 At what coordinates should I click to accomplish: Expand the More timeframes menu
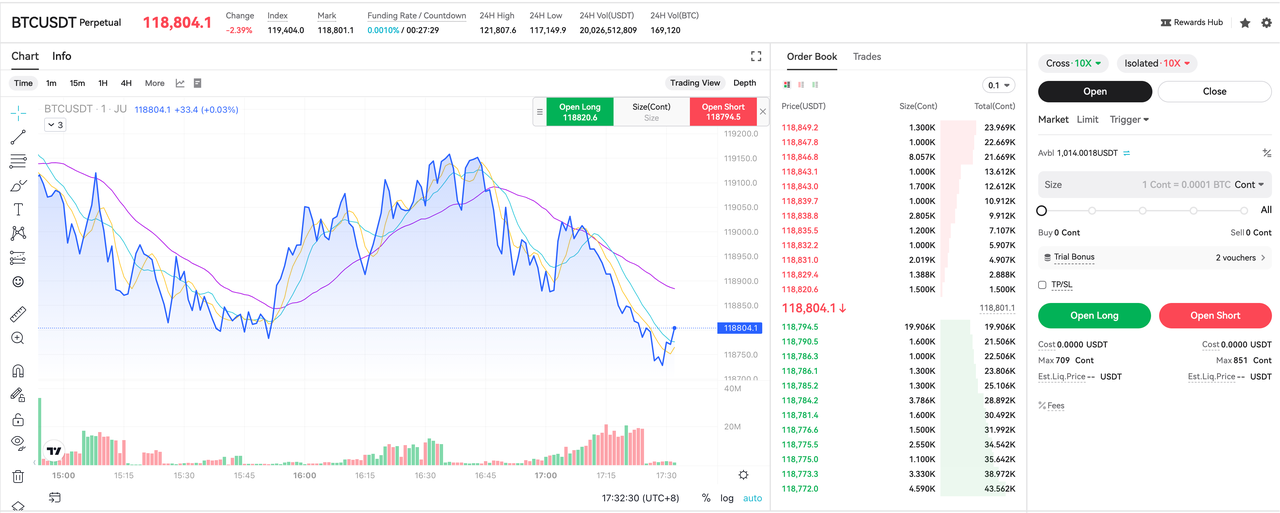tap(154, 83)
